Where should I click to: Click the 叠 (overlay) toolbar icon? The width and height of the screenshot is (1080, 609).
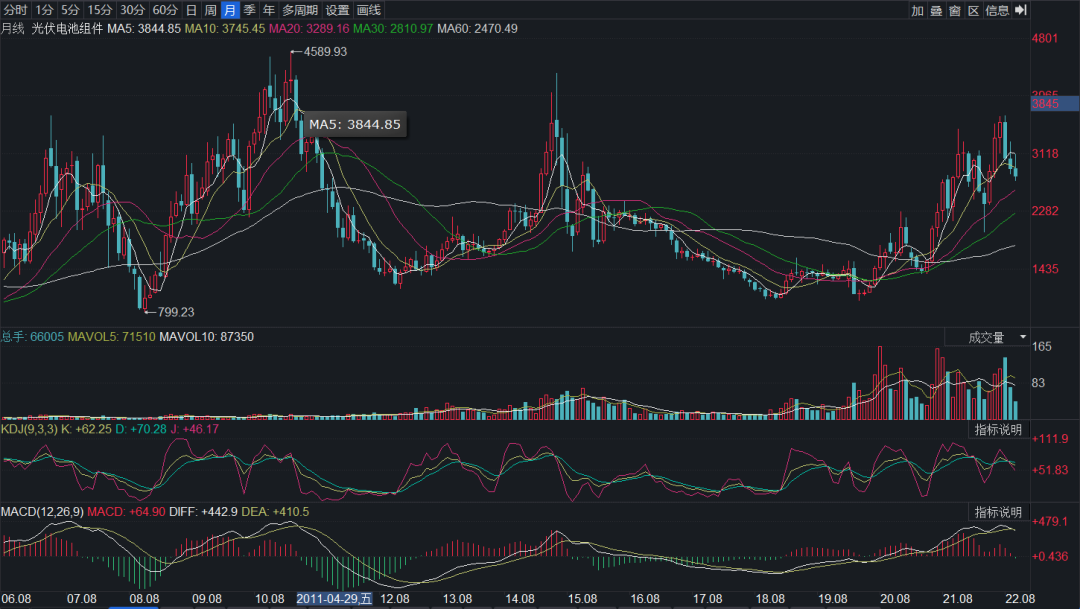point(936,10)
